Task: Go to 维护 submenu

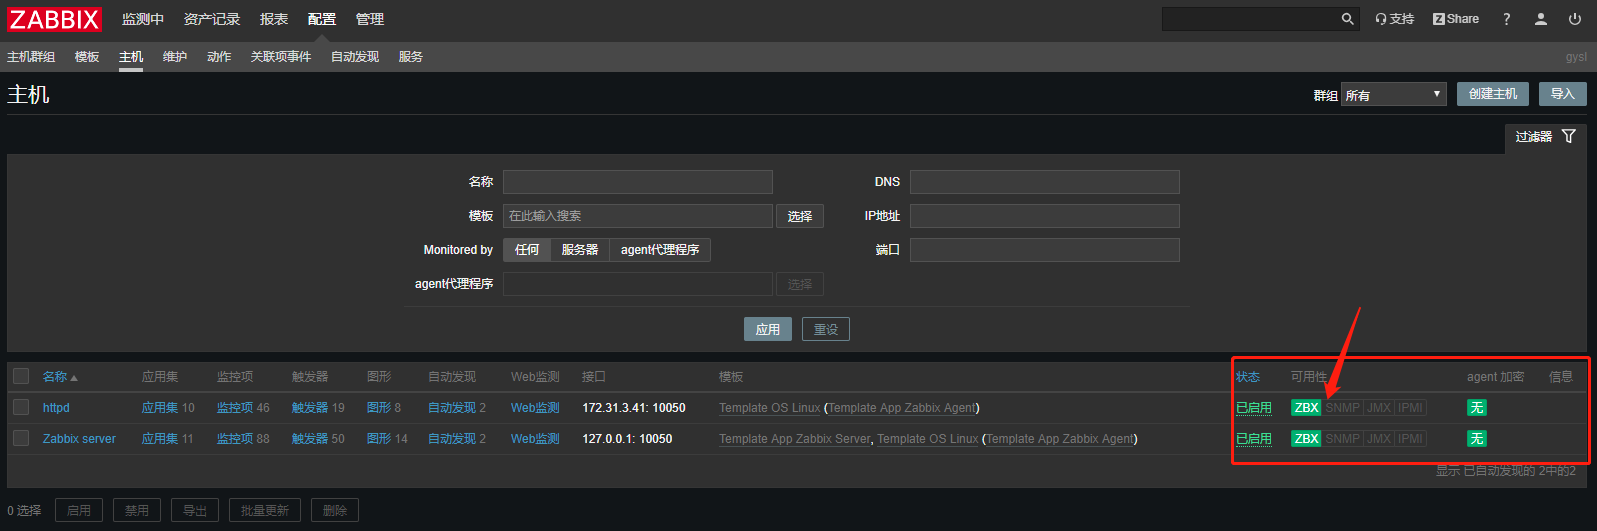Action: pyautogui.click(x=175, y=57)
